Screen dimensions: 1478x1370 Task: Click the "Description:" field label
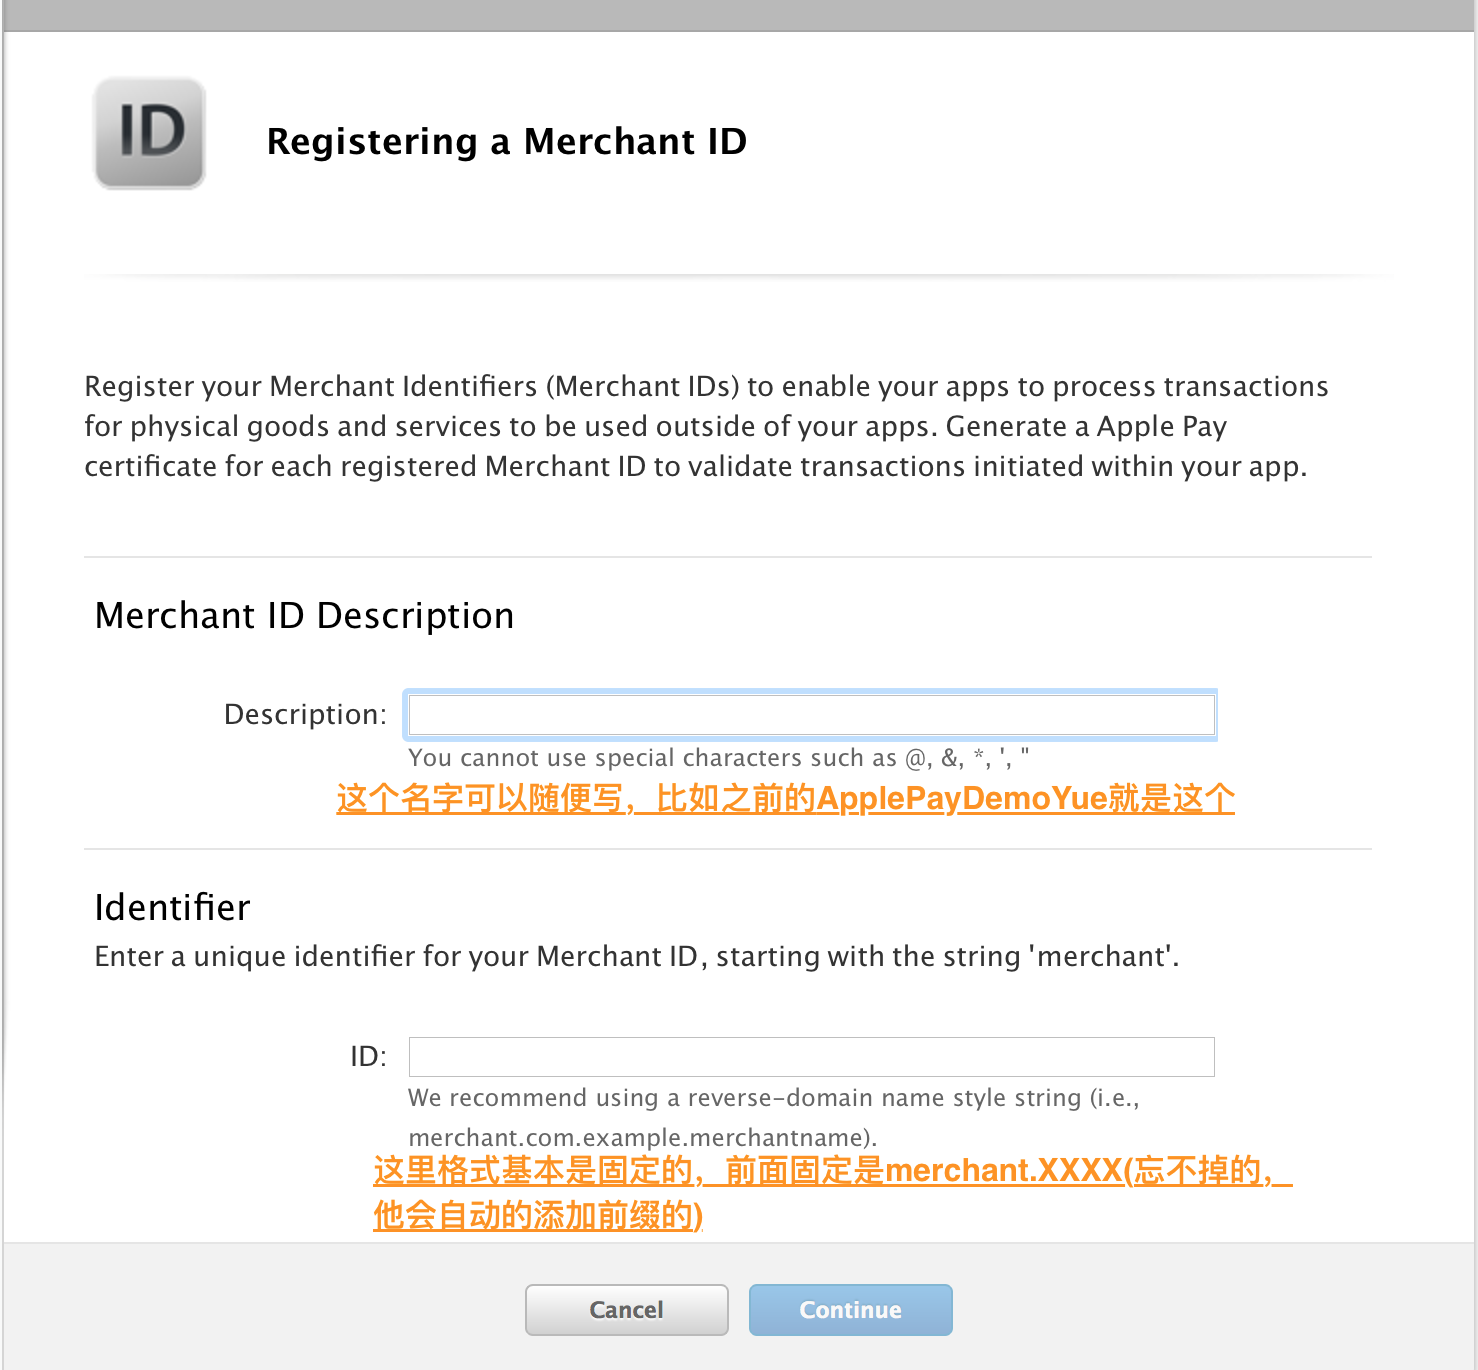304,714
